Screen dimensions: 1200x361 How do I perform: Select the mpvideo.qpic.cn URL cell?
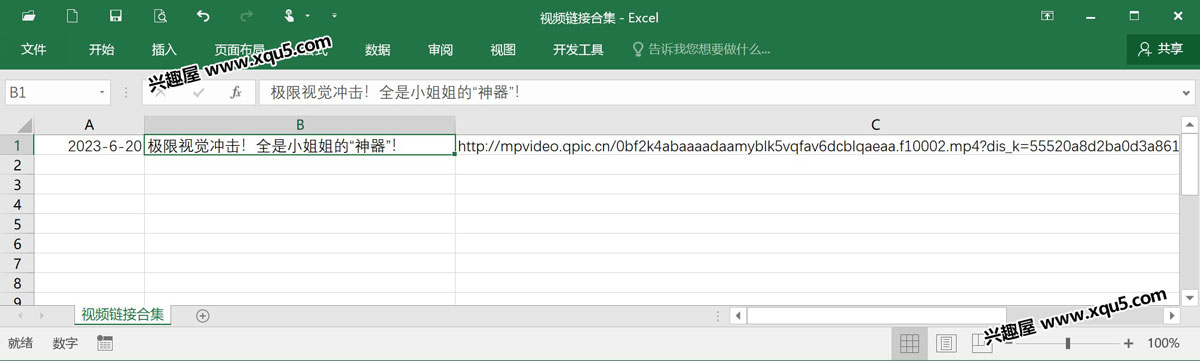817,146
